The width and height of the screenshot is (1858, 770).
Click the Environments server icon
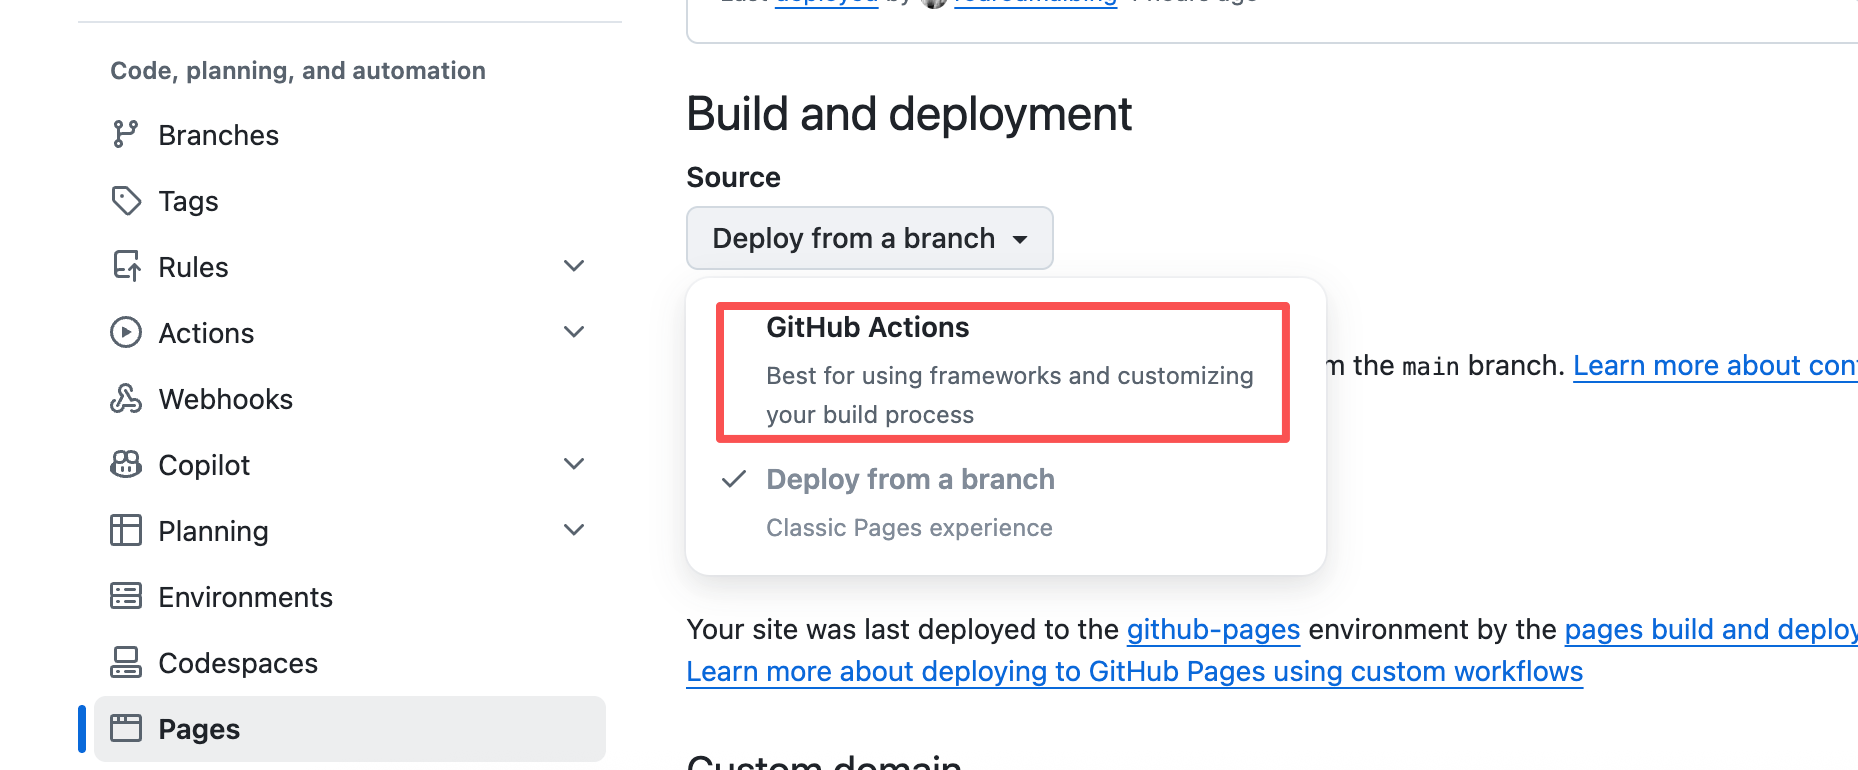tap(126, 596)
